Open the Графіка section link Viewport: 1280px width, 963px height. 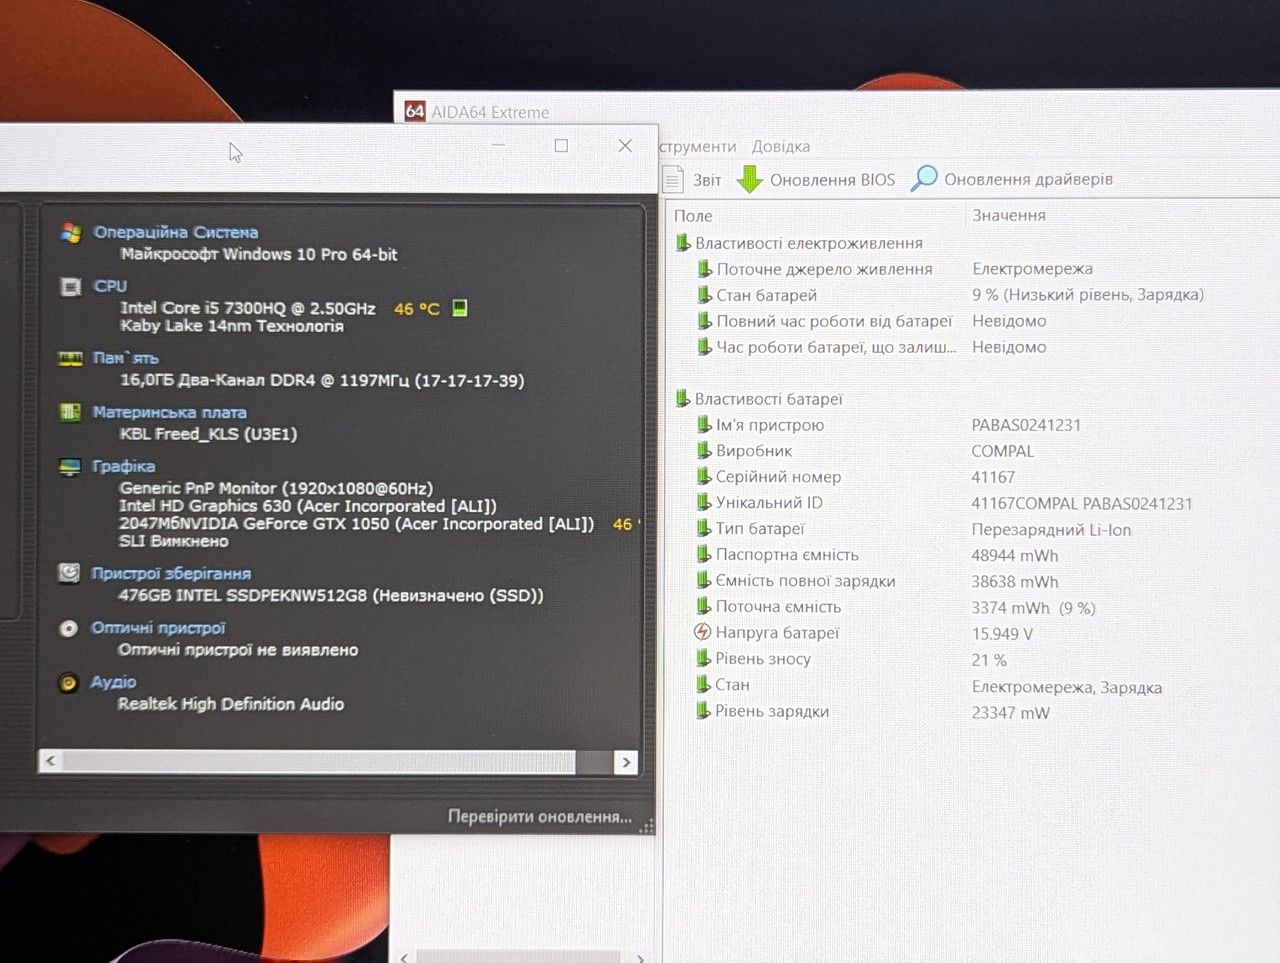click(x=123, y=466)
